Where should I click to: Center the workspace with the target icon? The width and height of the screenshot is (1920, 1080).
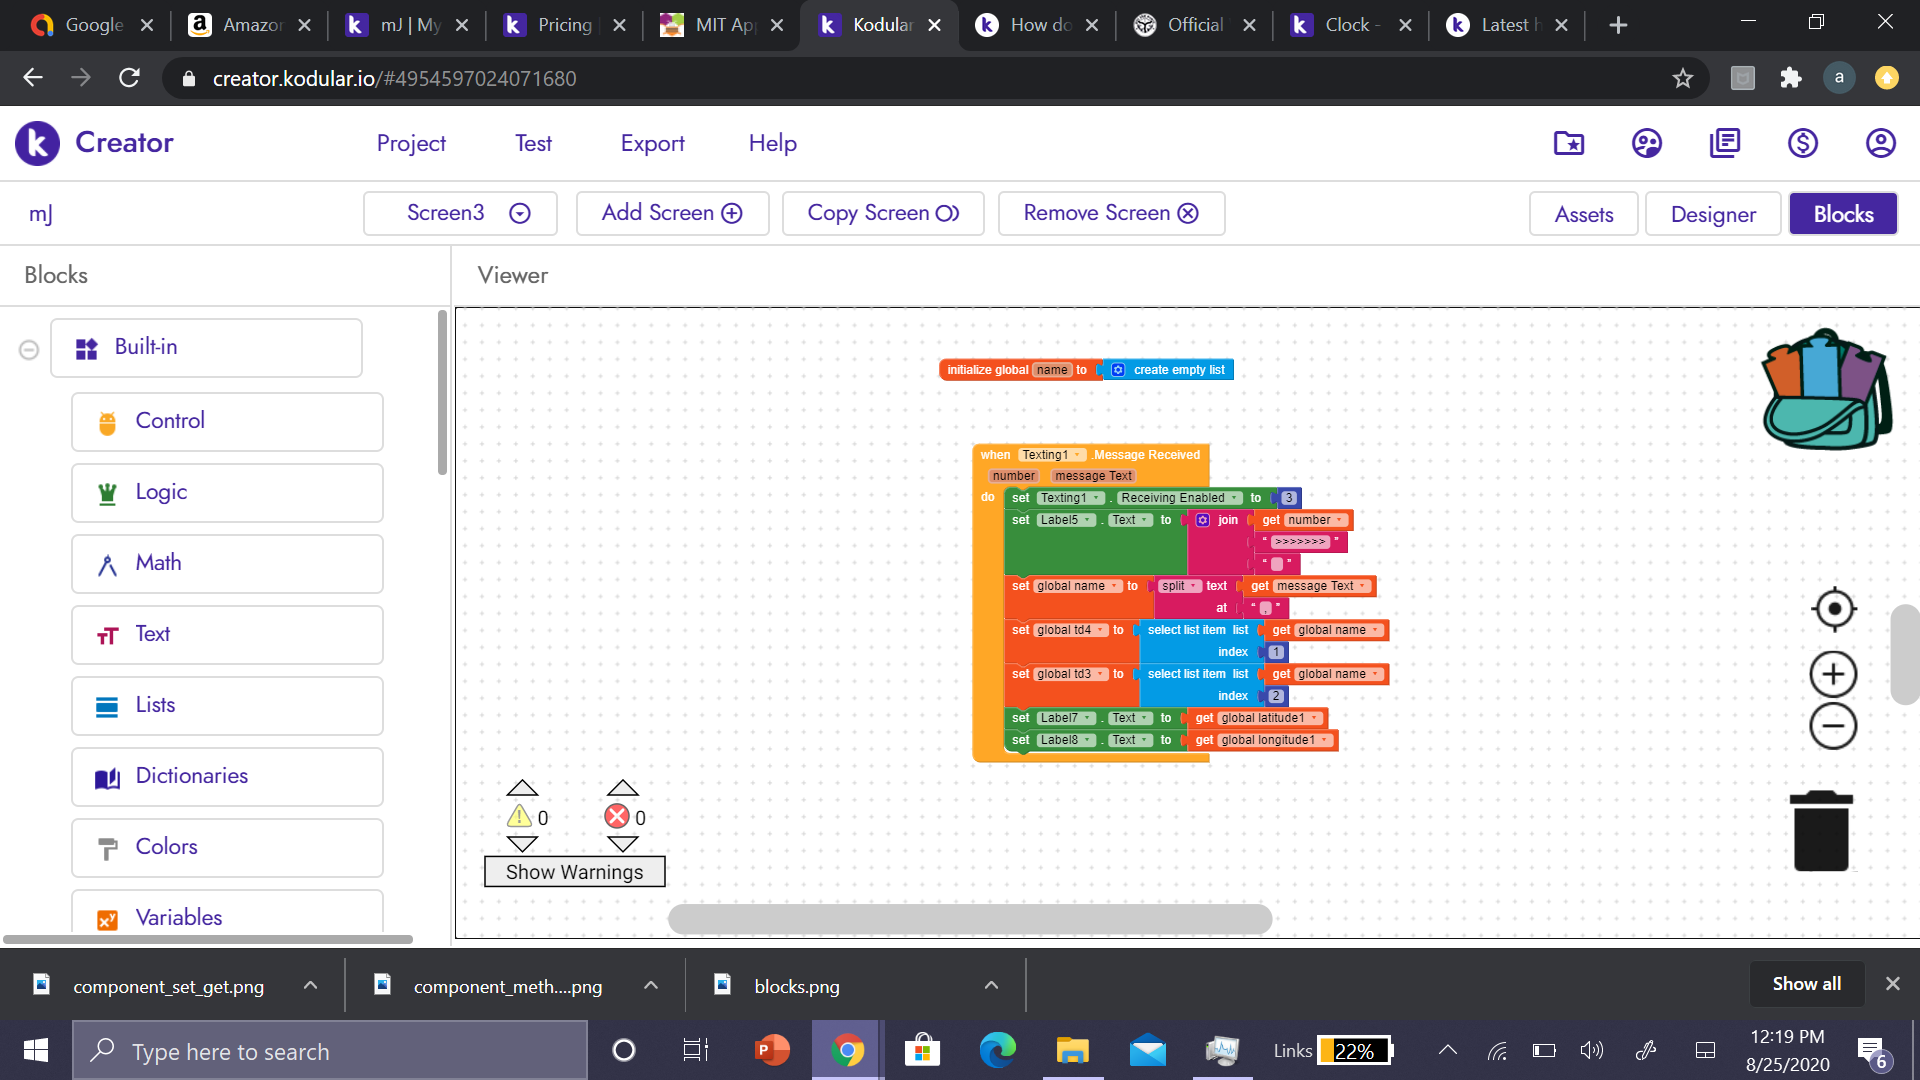(1833, 609)
